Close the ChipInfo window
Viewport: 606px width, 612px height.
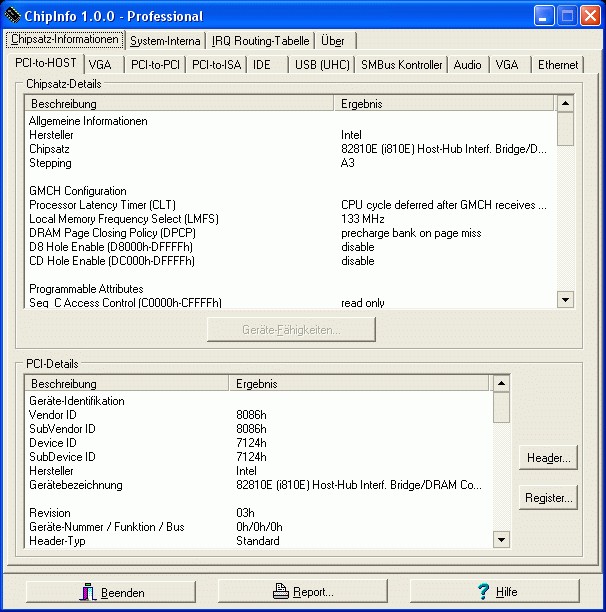tap(590, 16)
